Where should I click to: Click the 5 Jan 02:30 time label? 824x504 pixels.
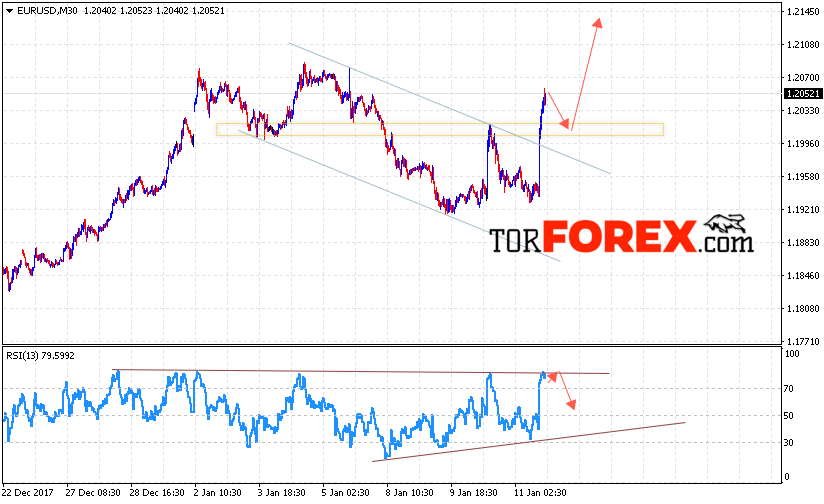tap(346, 493)
